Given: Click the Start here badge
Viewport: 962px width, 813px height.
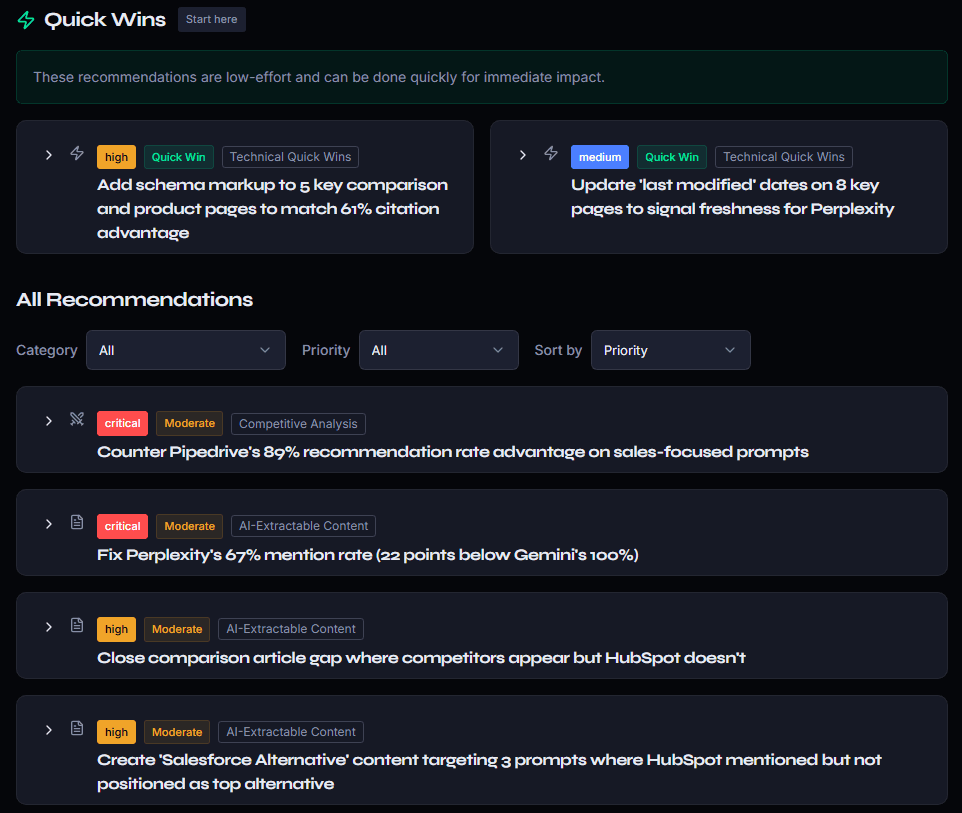Looking at the screenshot, I should 212,20.
